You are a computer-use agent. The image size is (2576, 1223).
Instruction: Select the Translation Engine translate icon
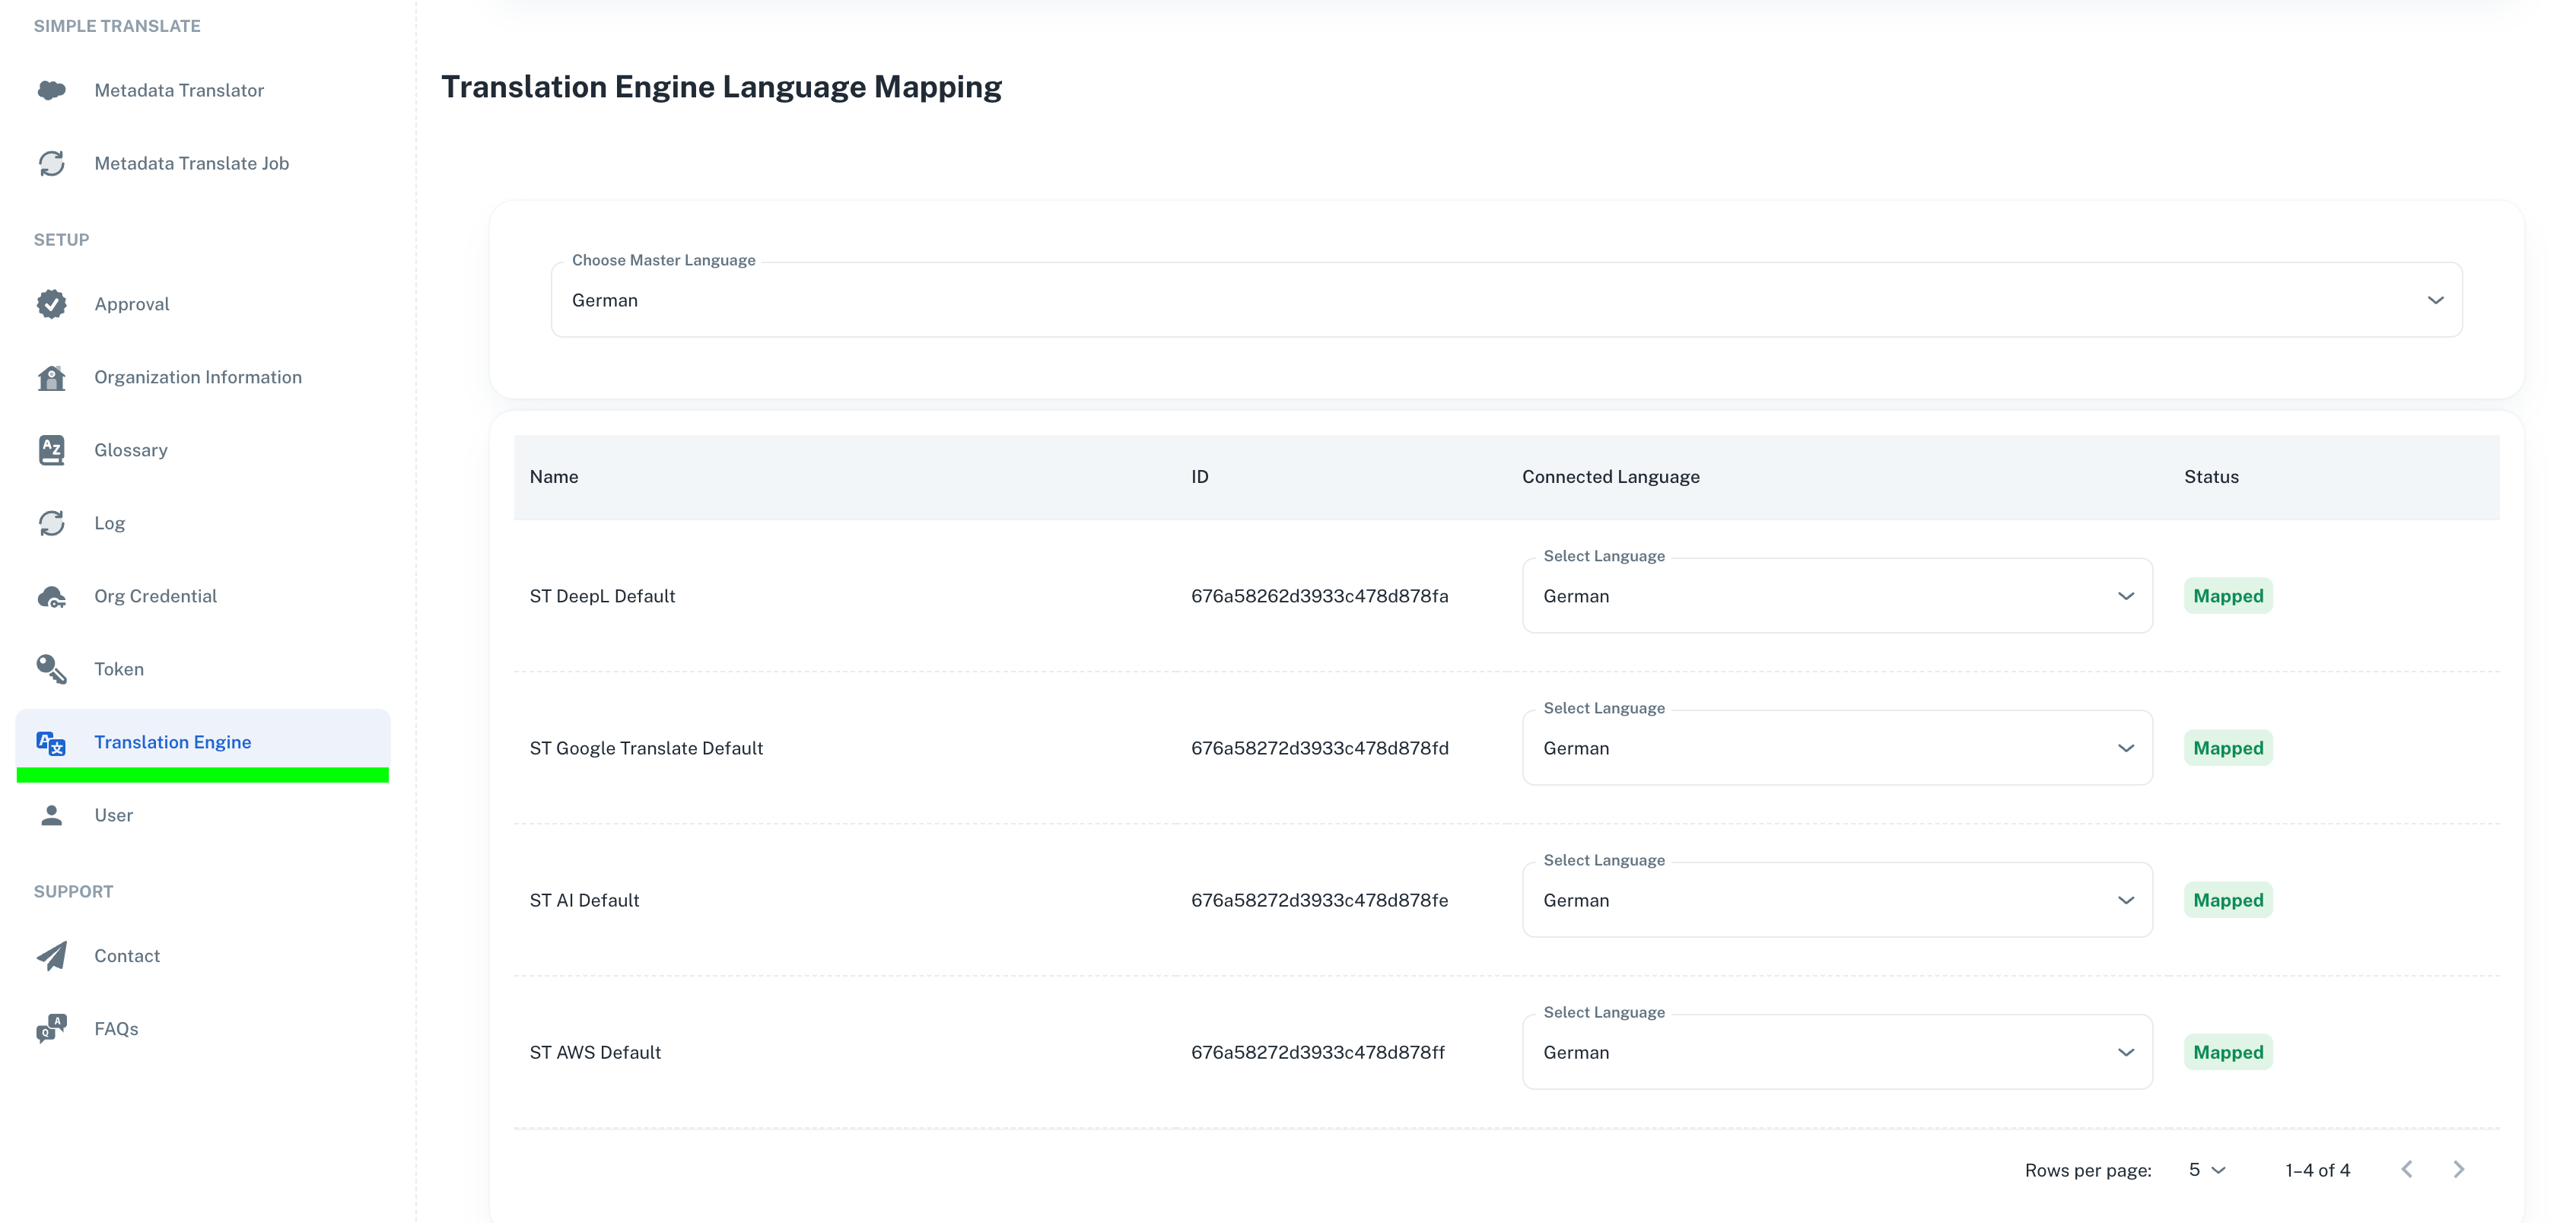point(51,742)
